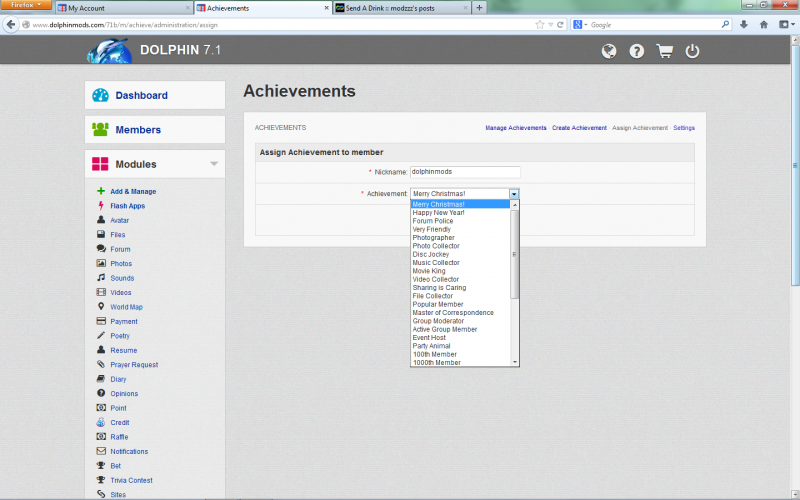
Task: Open the Achievement dropdown arrow
Action: (514, 194)
